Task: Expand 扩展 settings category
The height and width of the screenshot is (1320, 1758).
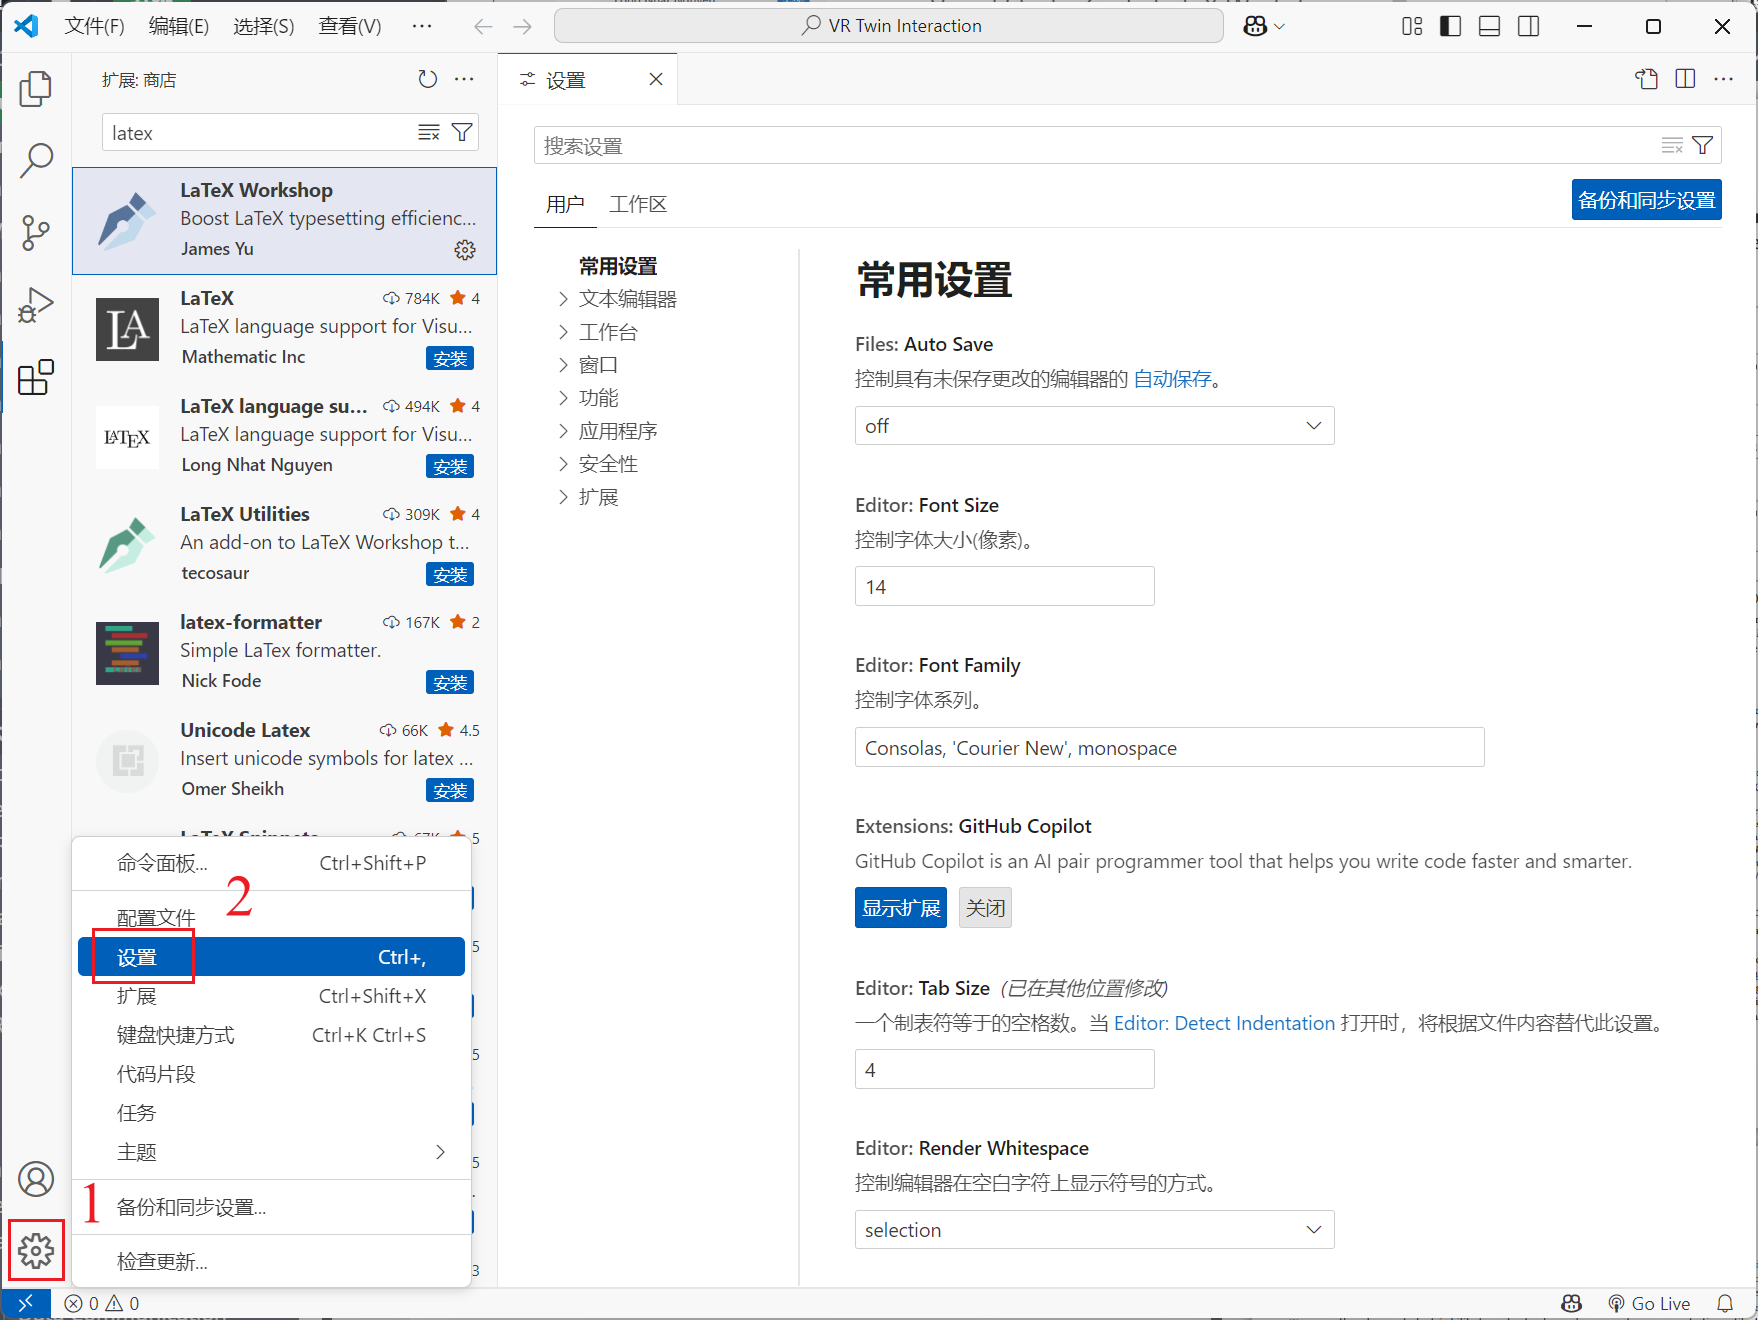Action: 588,497
